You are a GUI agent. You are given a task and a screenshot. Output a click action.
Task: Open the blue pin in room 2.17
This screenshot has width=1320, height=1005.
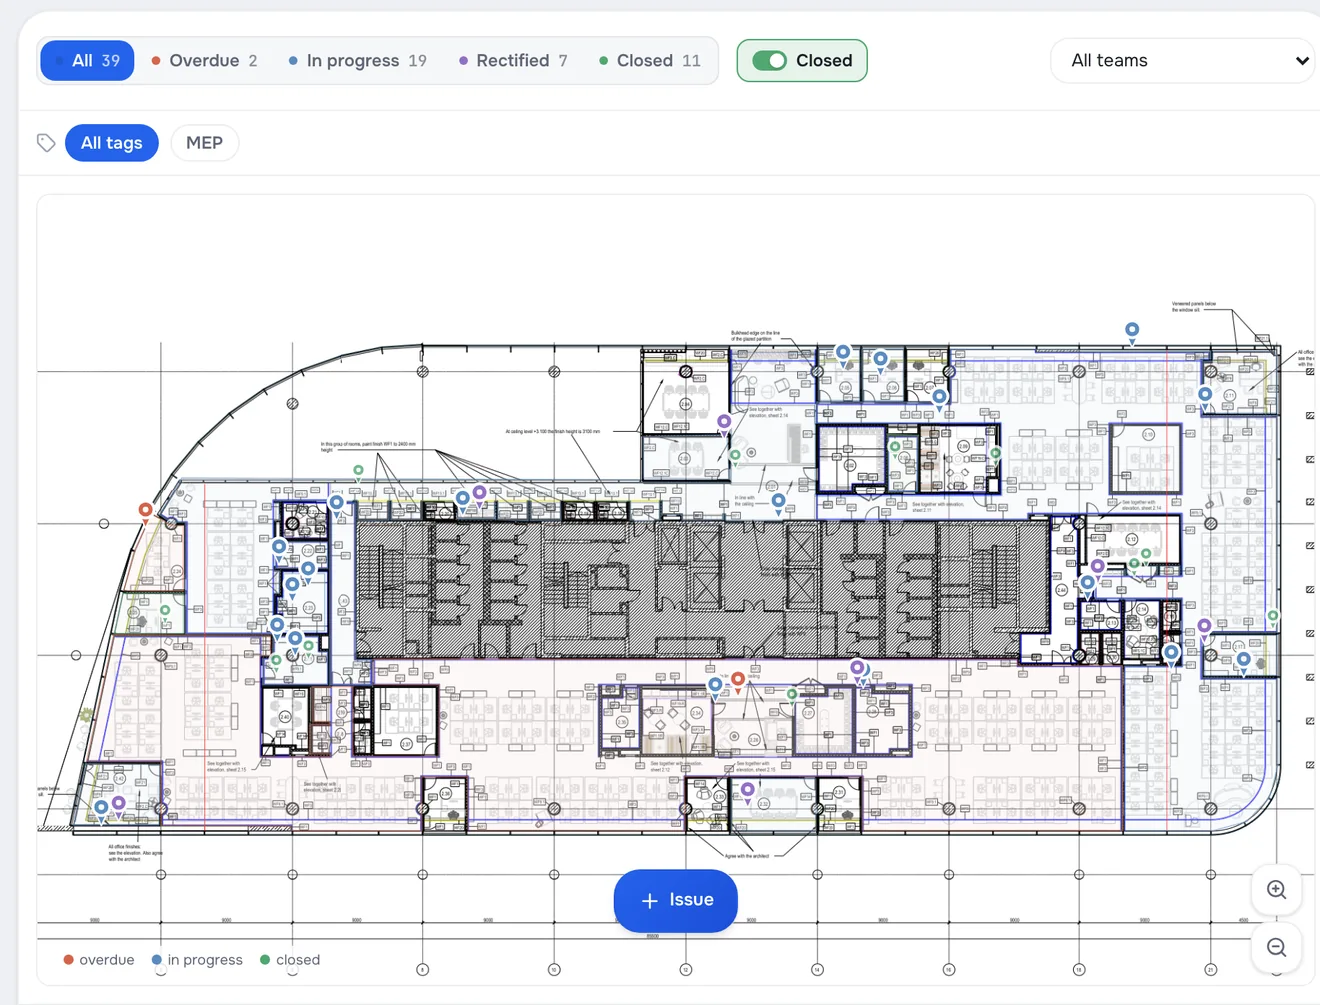[1243, 661]
